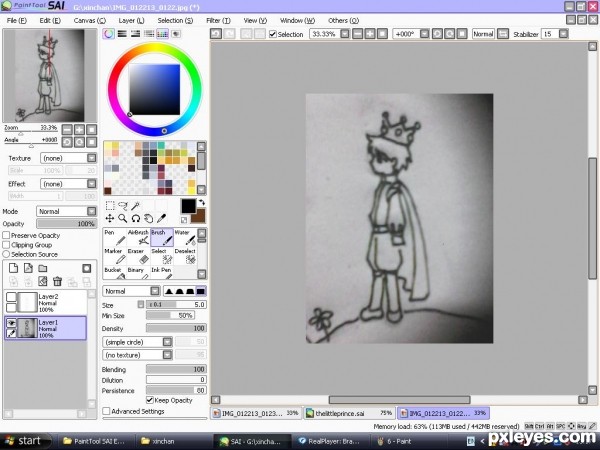Adjust the brush Density slider
Screen dimensions: 600x450
click(176, 328)
